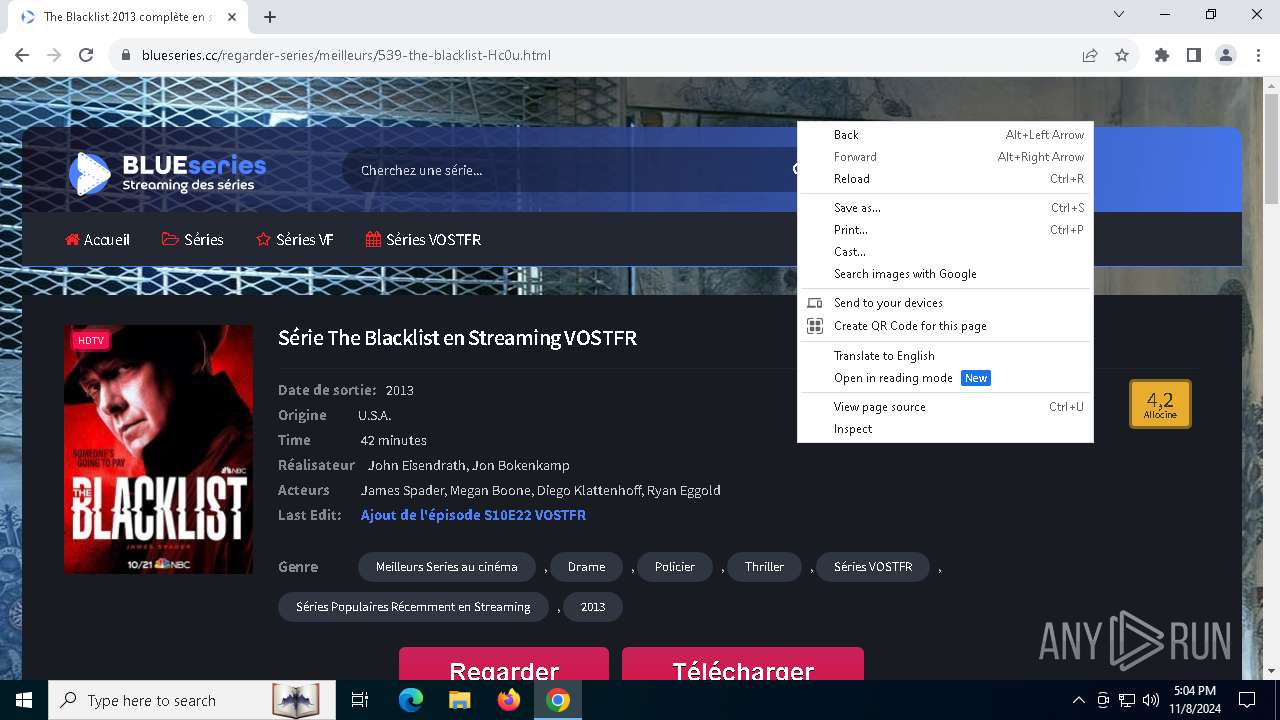Choose 'Print...' in context menu
Screen dimensions: 1280x720
pyautogui.click(x=945, y=230)
